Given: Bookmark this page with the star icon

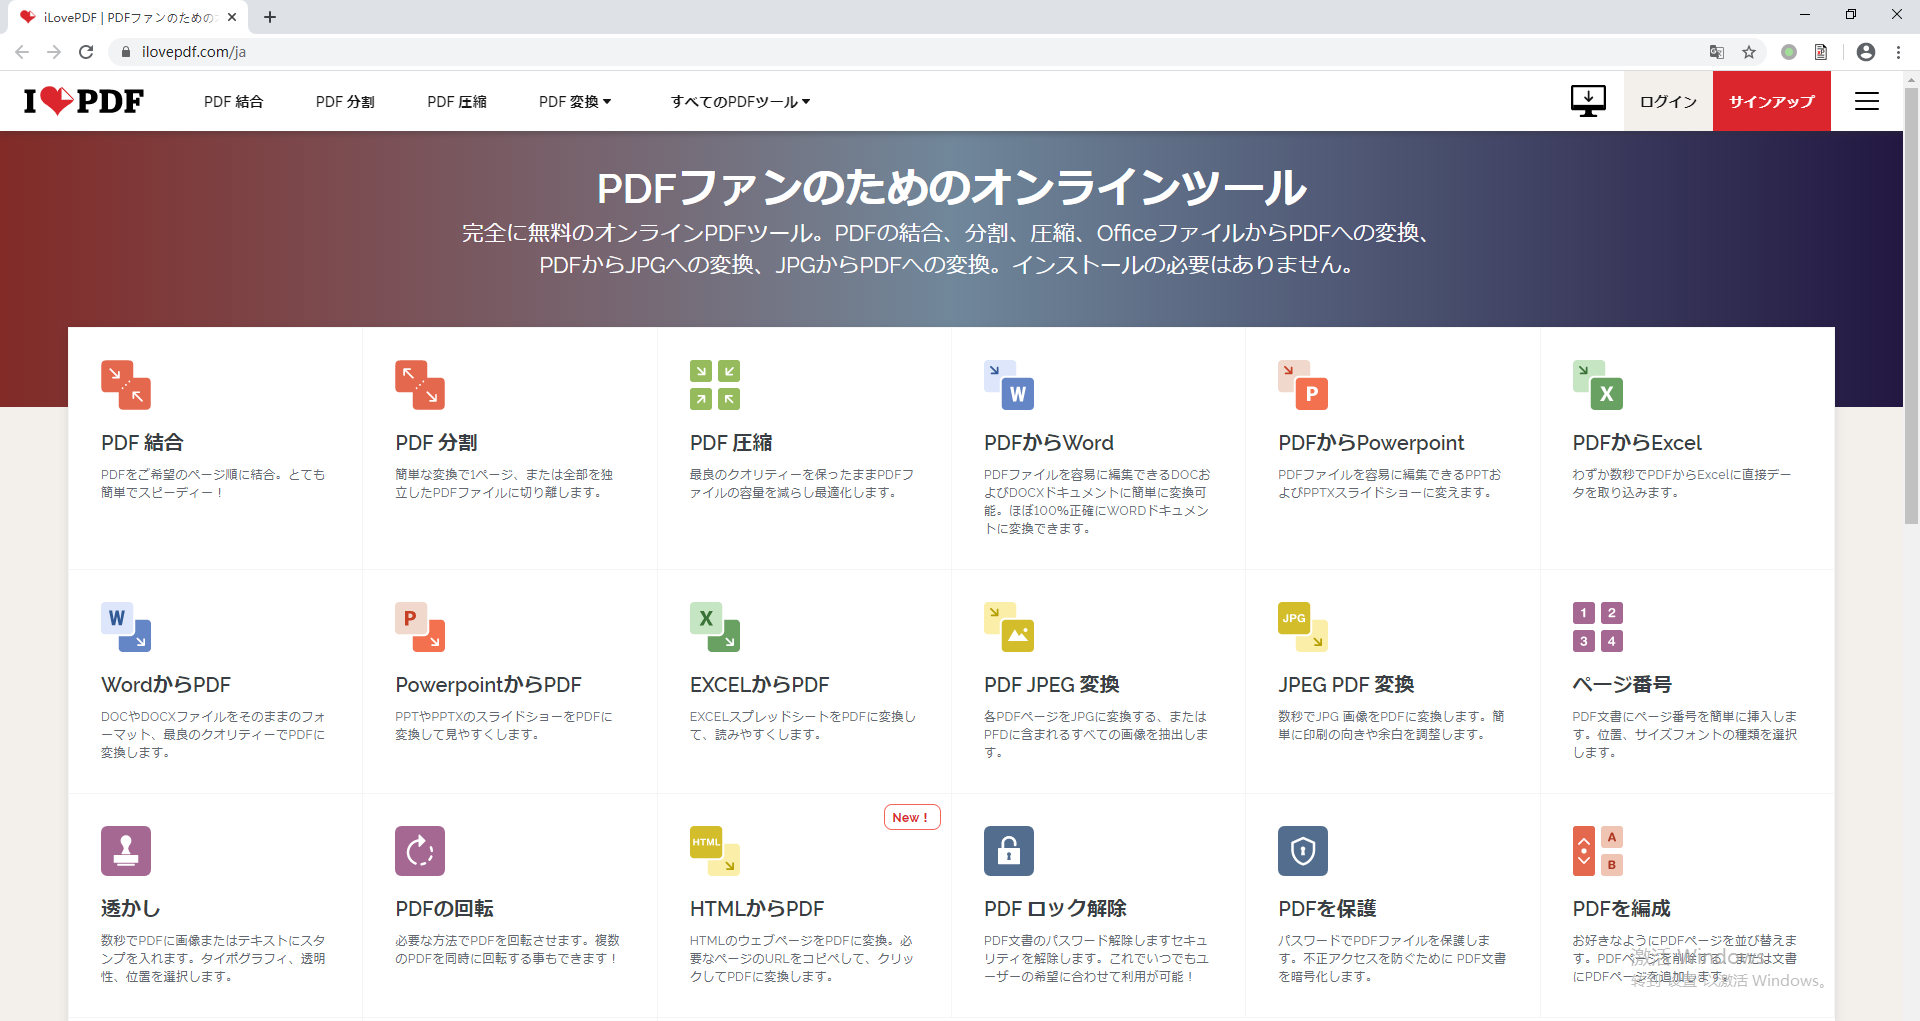Looking at the screenshot, I should click(x=1749, y=52).
